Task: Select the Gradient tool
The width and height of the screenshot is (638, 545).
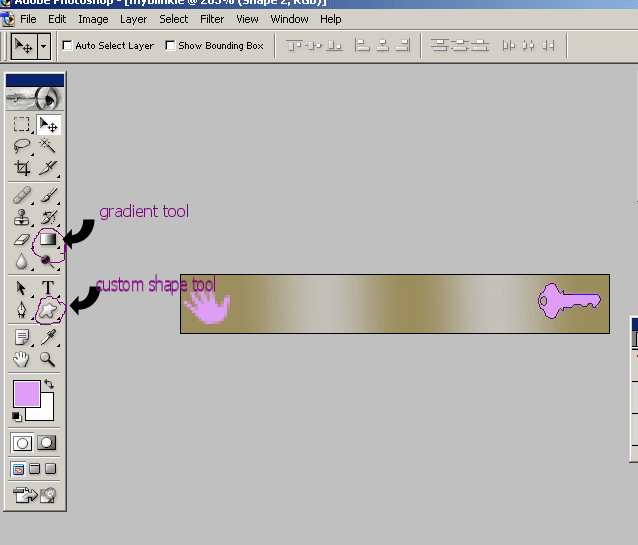Action: coord(48,239)
